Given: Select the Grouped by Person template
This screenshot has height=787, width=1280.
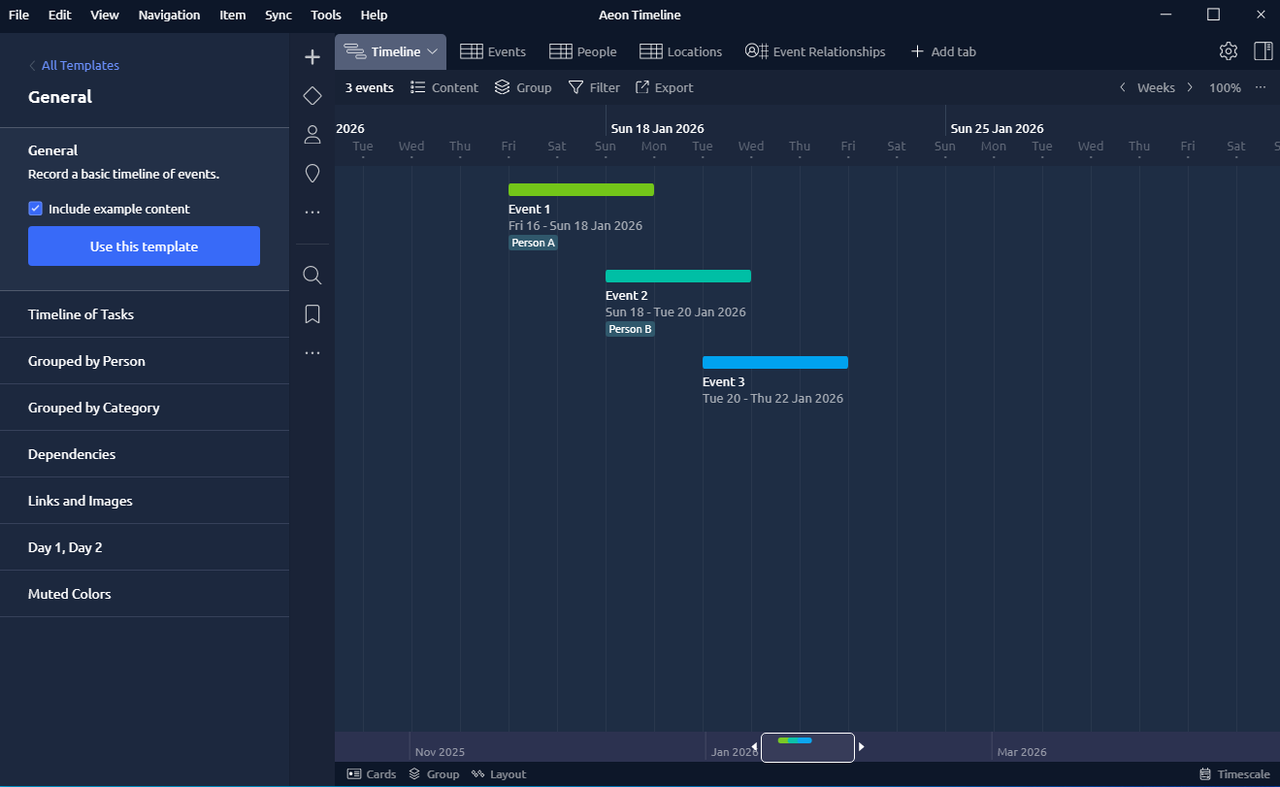Looking at the screenshot, I should pyautogui.click(x=87, y=361).
